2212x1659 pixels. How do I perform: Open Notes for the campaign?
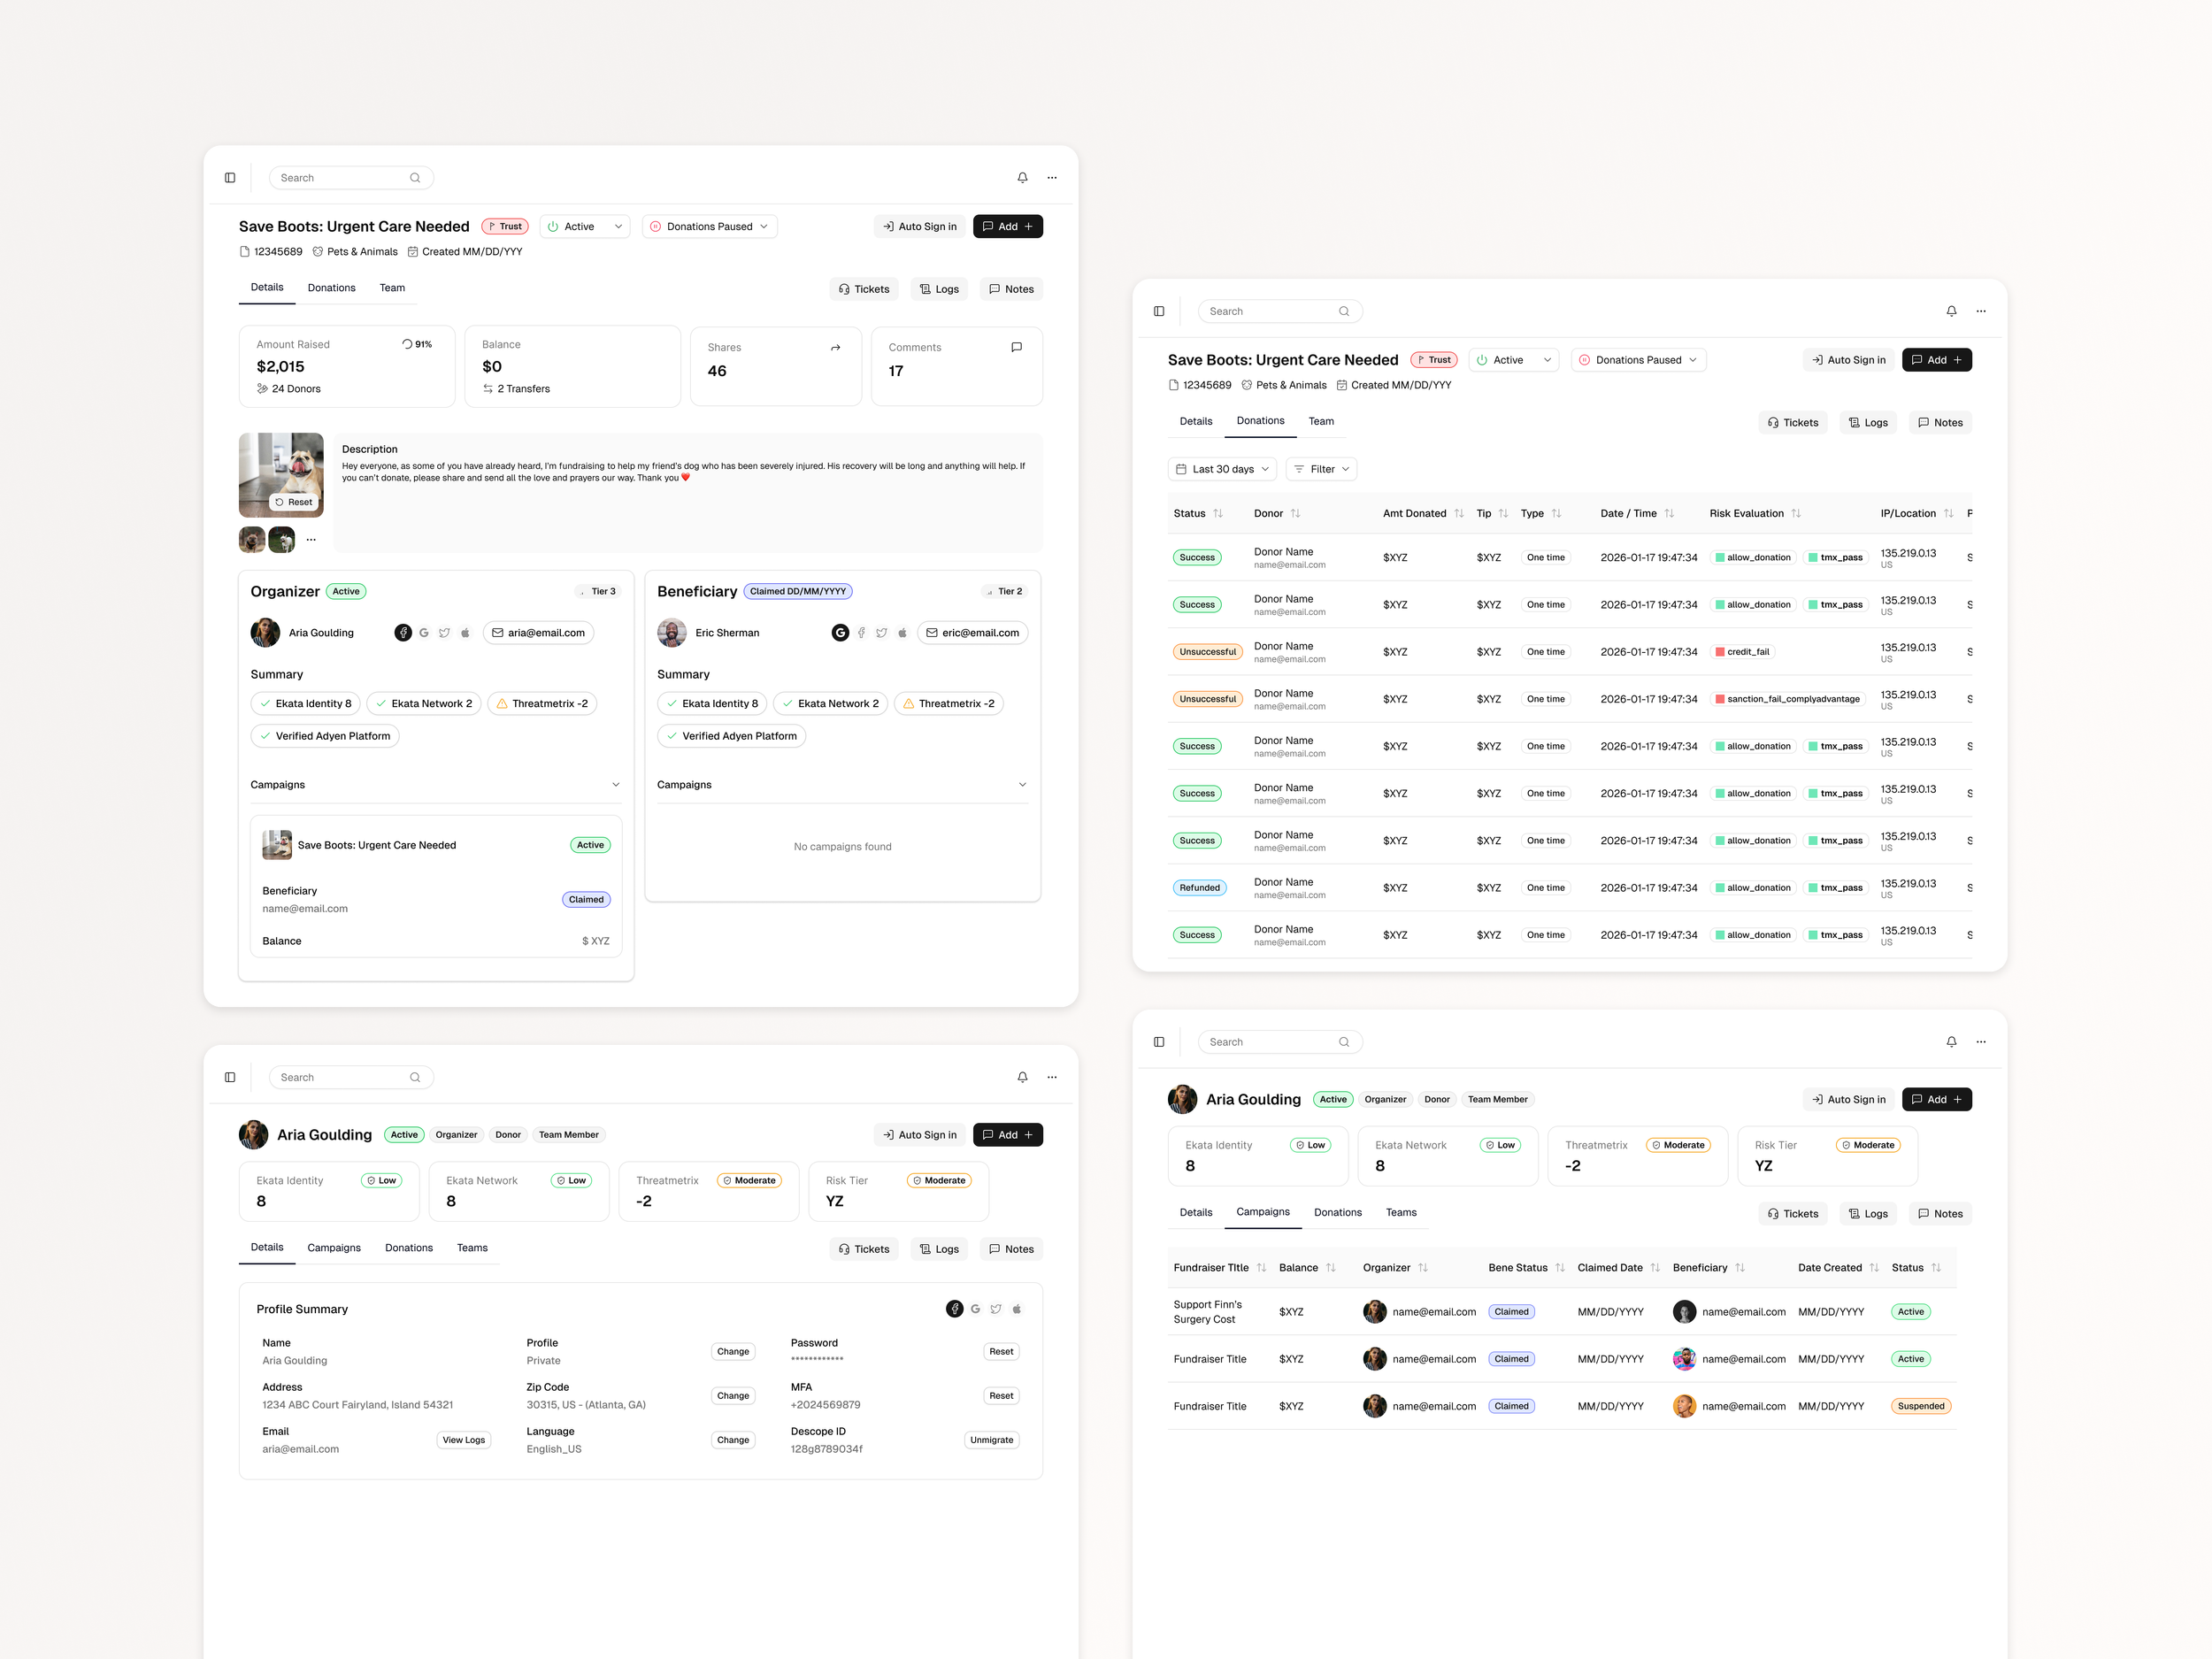(1011, 288)
